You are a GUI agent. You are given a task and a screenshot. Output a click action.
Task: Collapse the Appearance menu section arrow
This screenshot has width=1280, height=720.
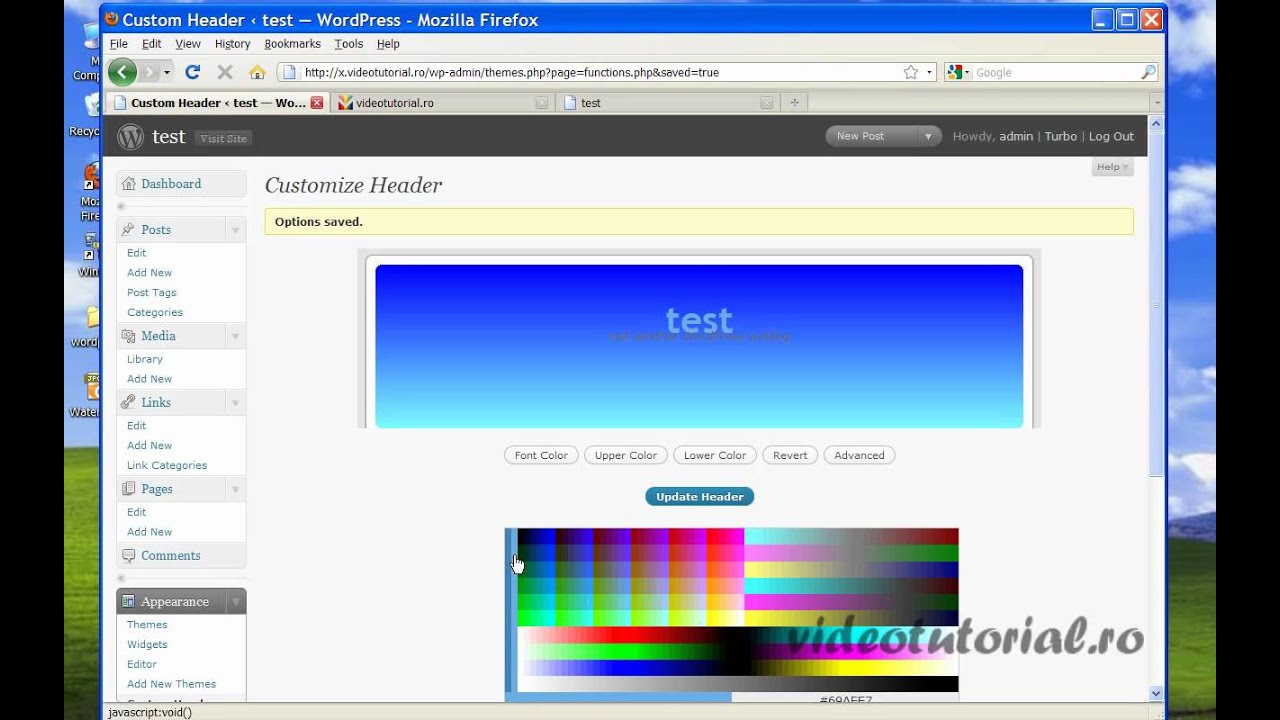click(x=235, y=602)
